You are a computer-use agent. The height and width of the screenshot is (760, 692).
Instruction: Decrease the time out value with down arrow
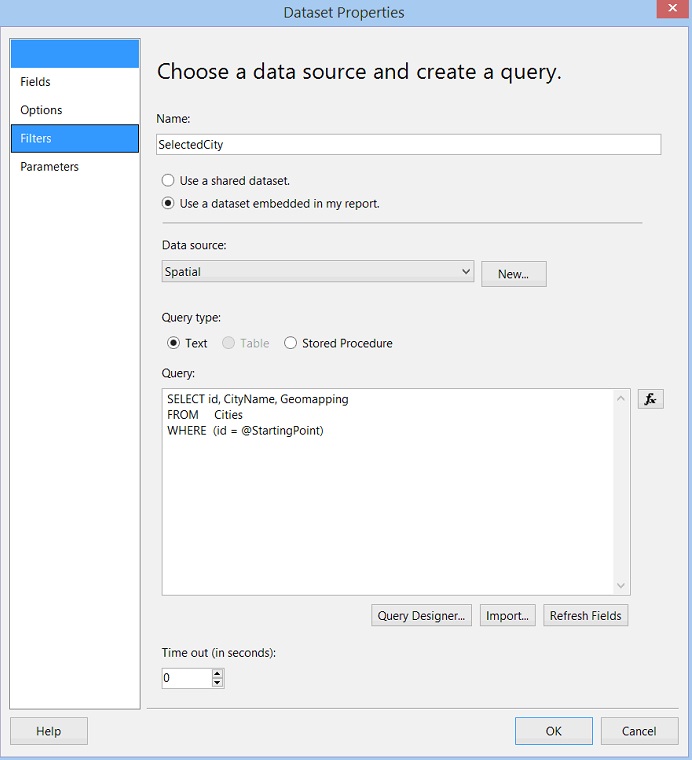(217, 683)
